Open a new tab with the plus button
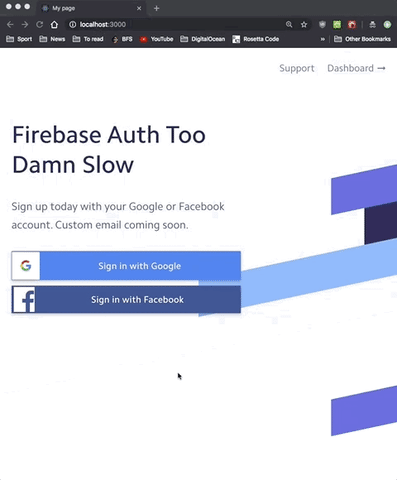This screenshot has height=480, width=397. pyautogui.click(x=156, y=8)
